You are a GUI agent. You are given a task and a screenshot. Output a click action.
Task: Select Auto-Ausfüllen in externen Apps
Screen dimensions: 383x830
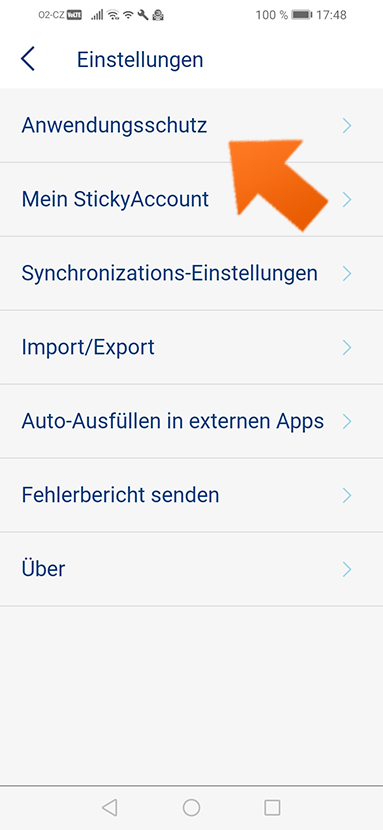tap(192, 421)
